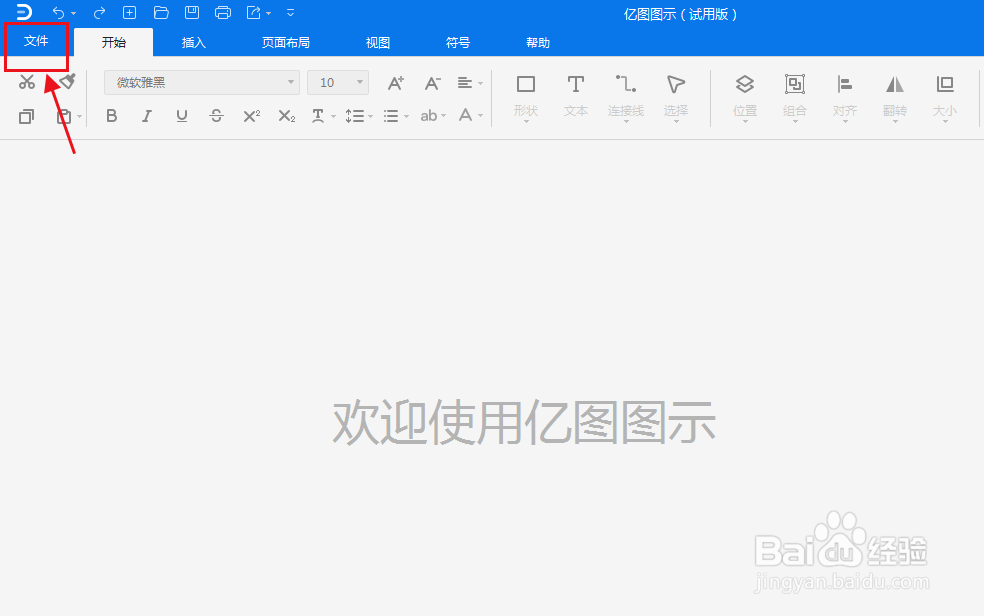This screenshot has height=616, width=984.
Task: Click the Save icon in quick access toolbar
Action: (191, 12)
